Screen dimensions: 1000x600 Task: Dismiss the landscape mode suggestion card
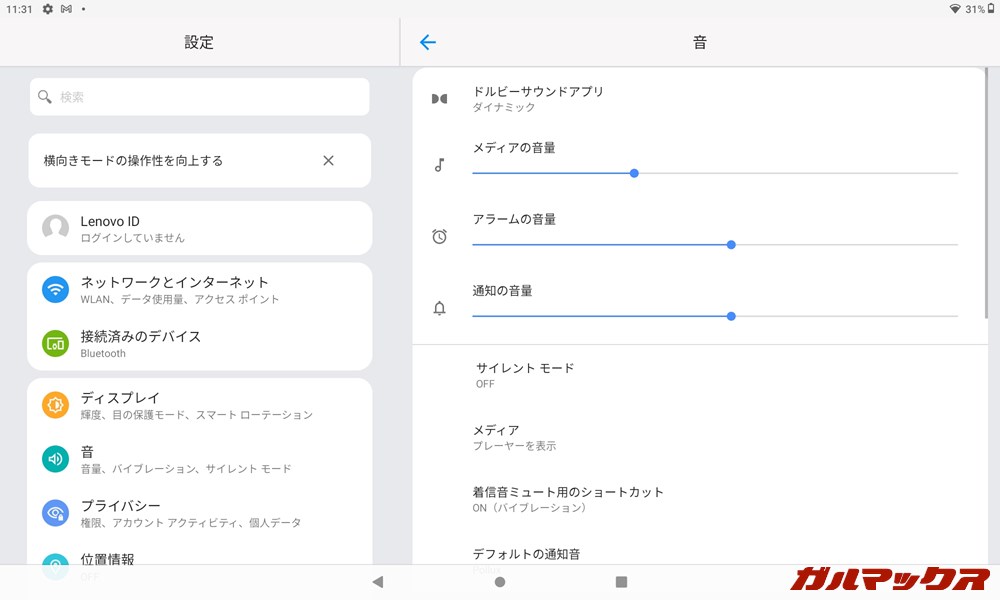pos(328,161)
